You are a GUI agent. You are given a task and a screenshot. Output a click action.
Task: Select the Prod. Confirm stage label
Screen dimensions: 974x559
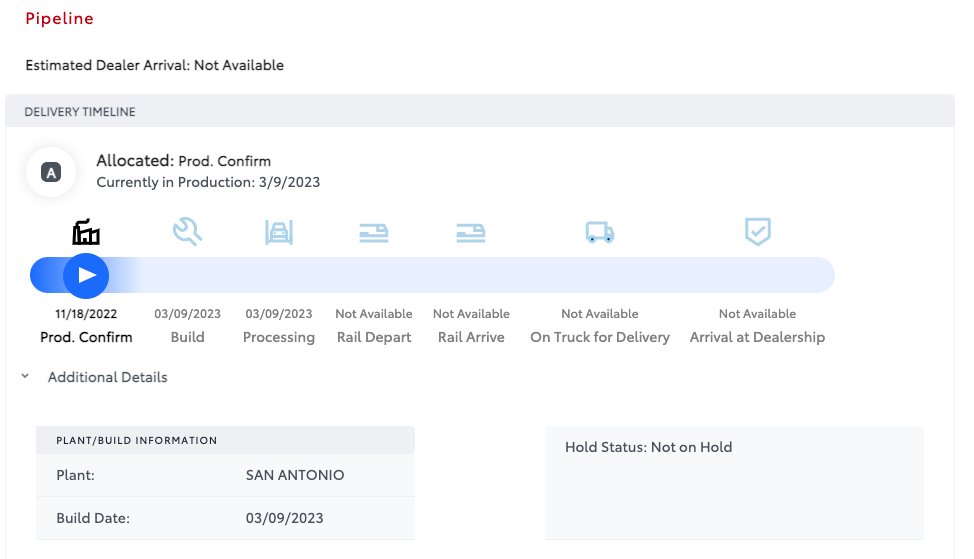[x=86, y=337]
